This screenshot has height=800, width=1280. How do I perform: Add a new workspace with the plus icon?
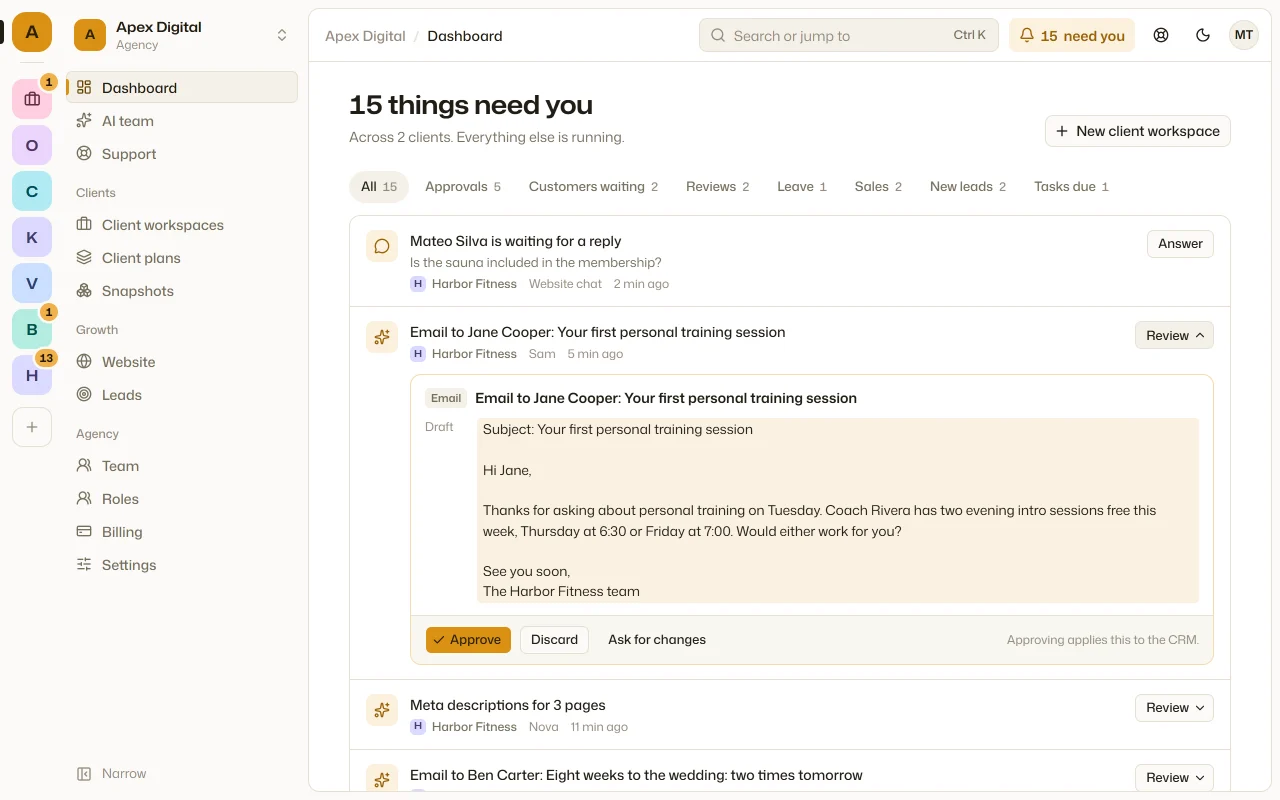32,427
